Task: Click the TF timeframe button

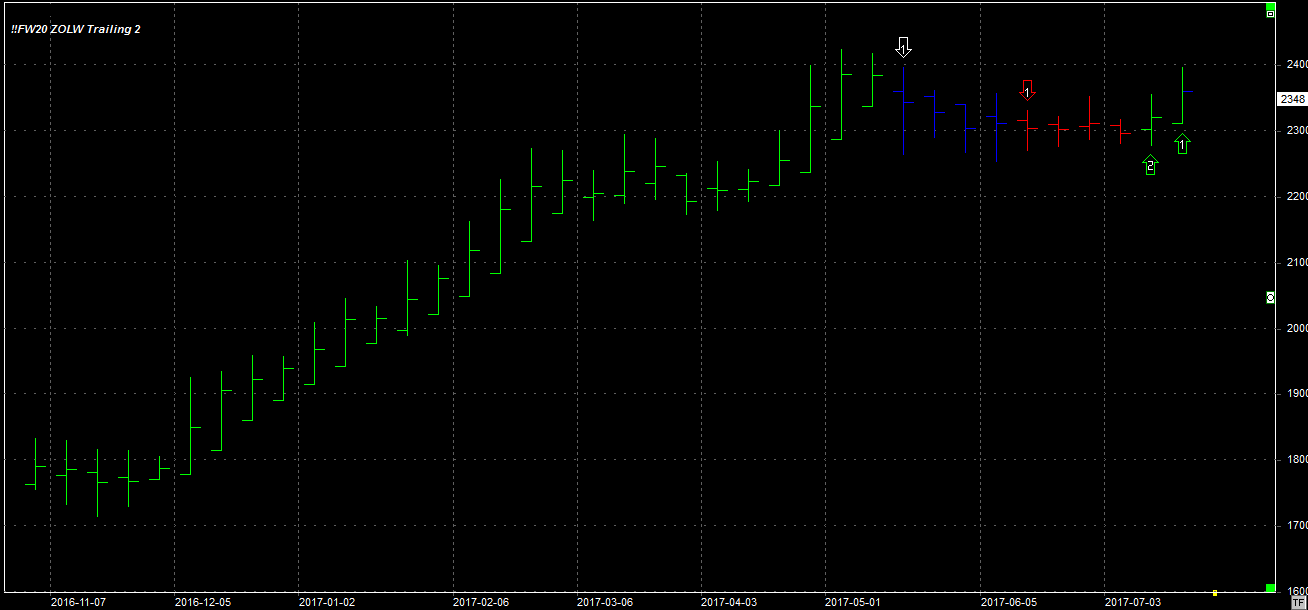Action: pyautogui.click(x=1298, y=603)
